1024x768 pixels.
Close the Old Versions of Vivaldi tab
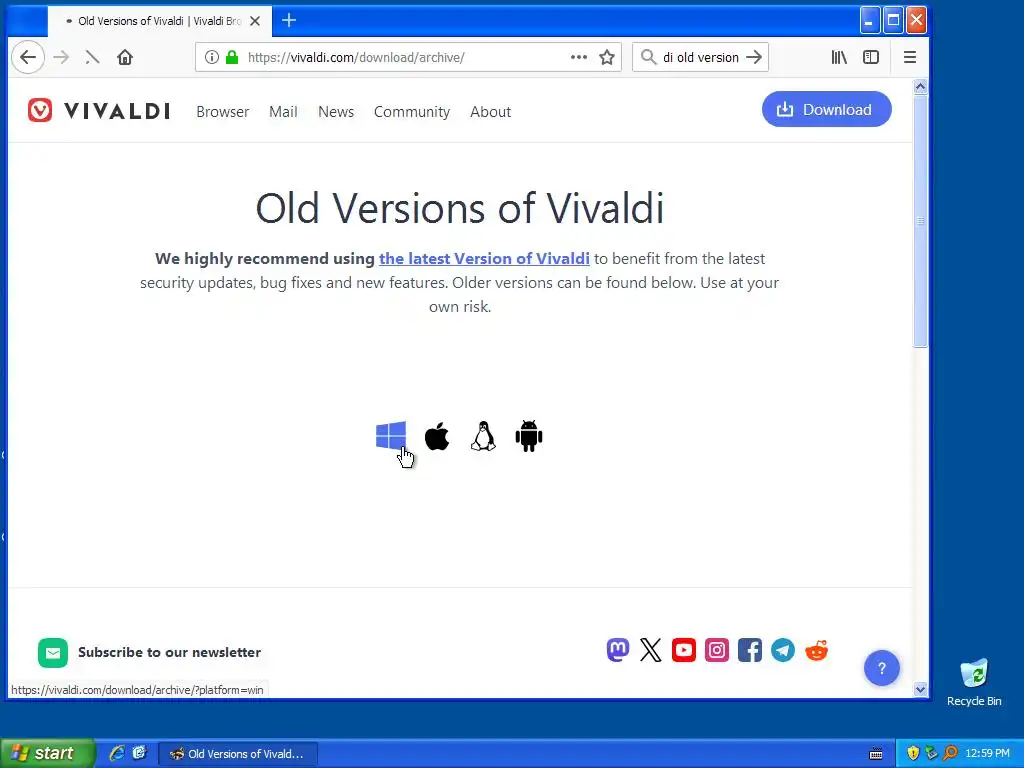tap(255, 21)
